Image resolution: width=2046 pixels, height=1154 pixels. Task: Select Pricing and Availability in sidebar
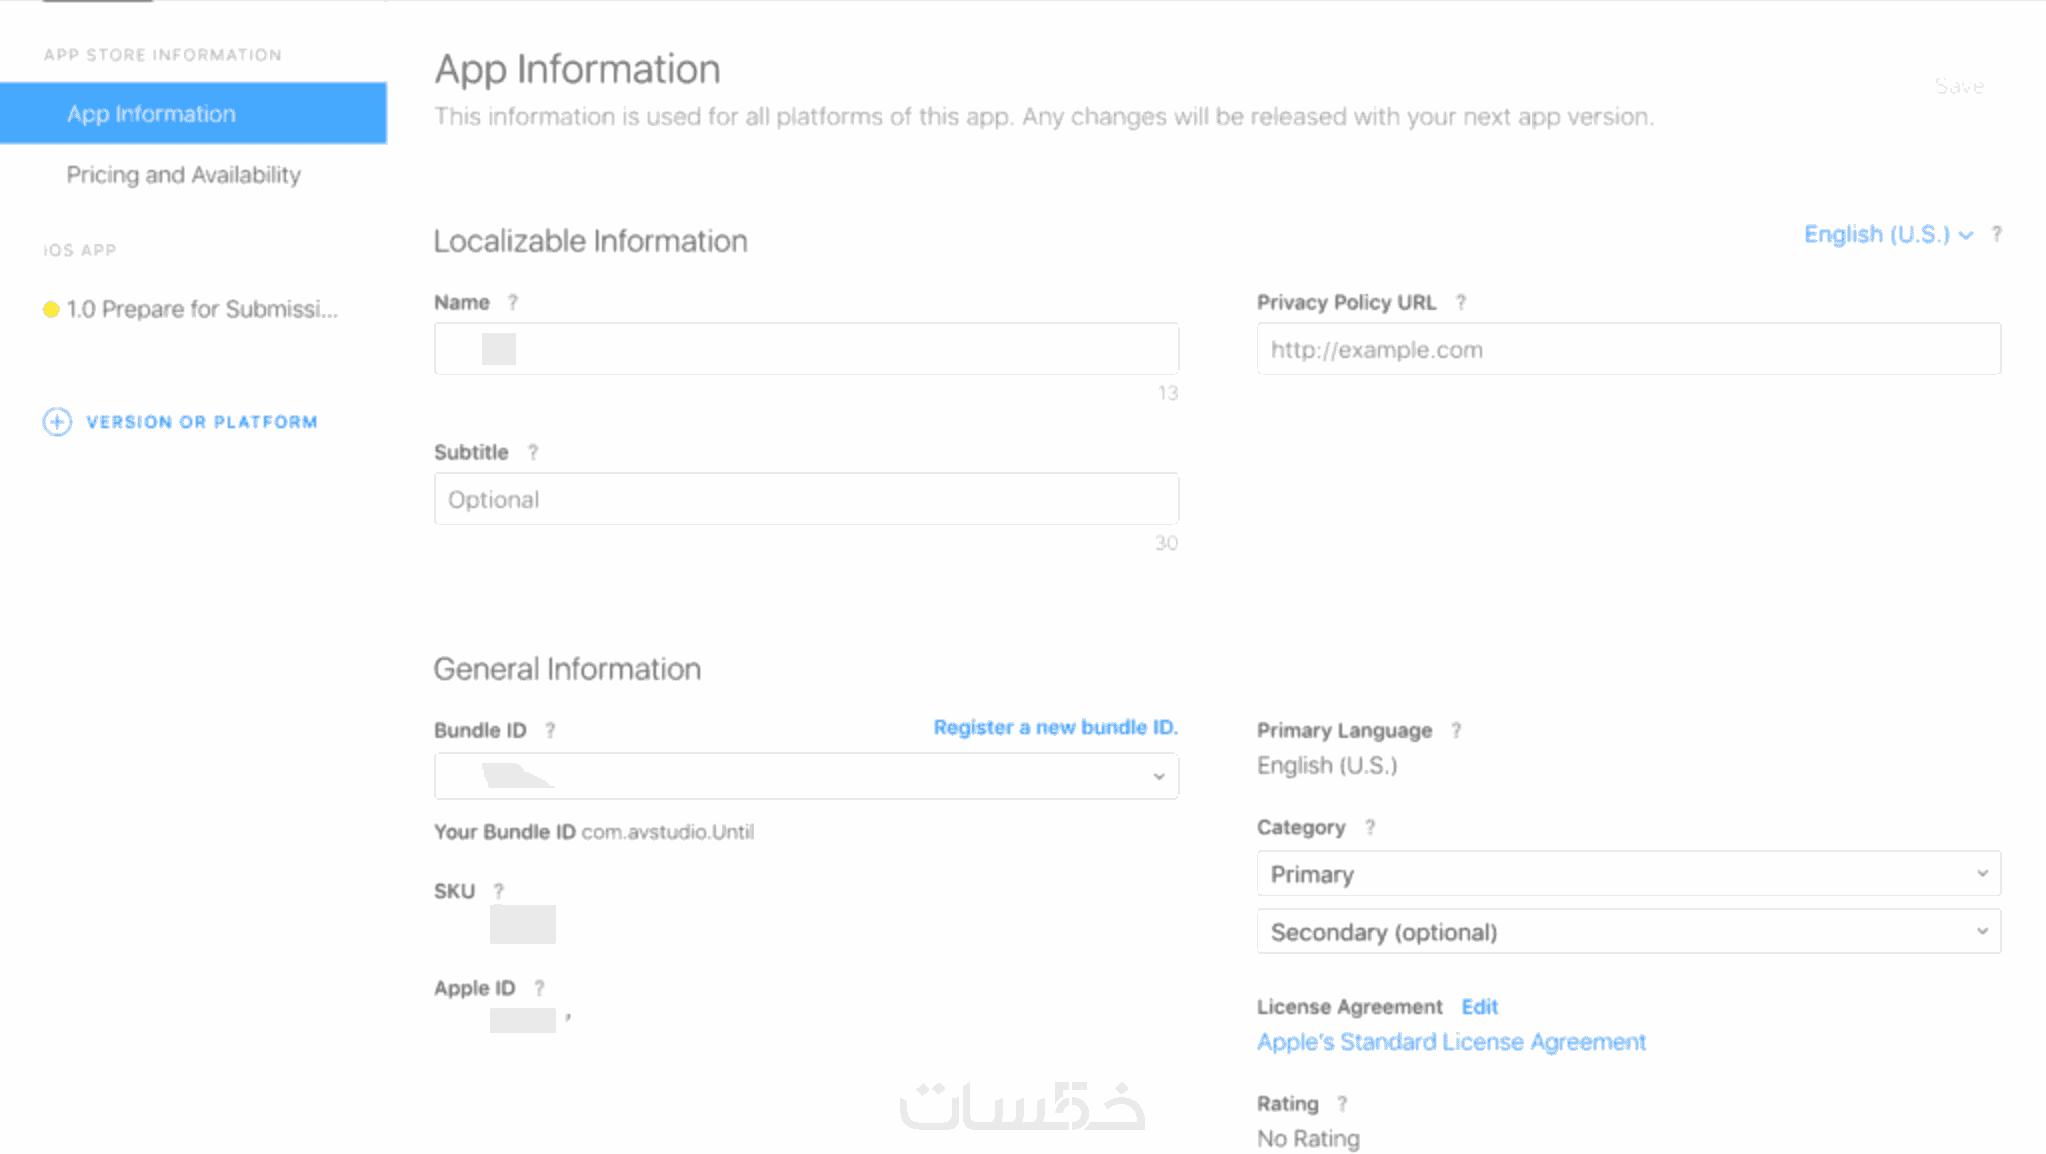[184, 175]
